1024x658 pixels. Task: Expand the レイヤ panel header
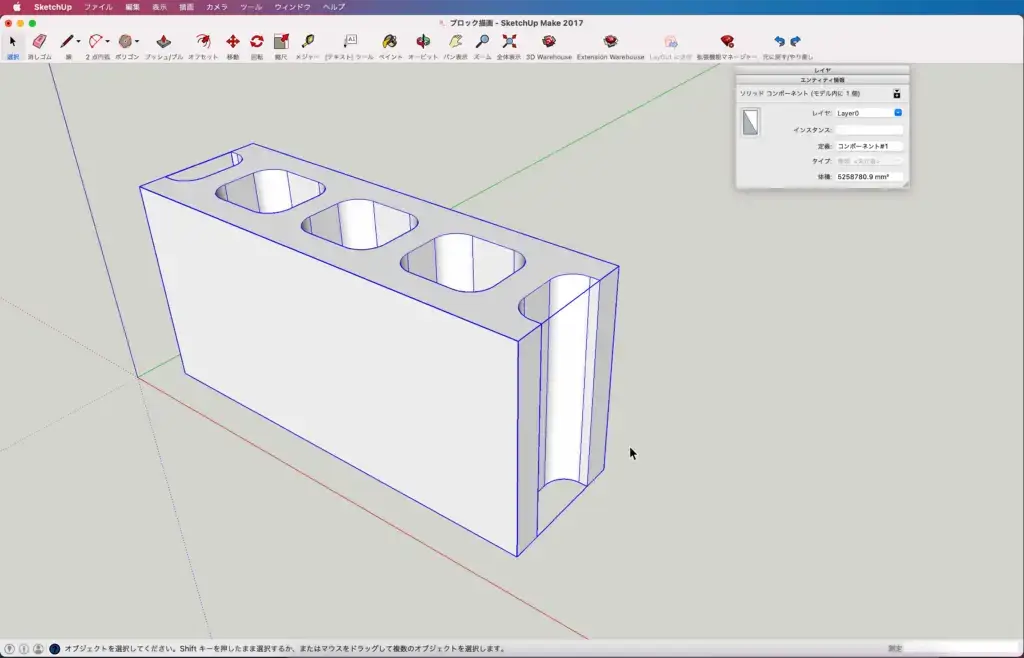point(822,70)
